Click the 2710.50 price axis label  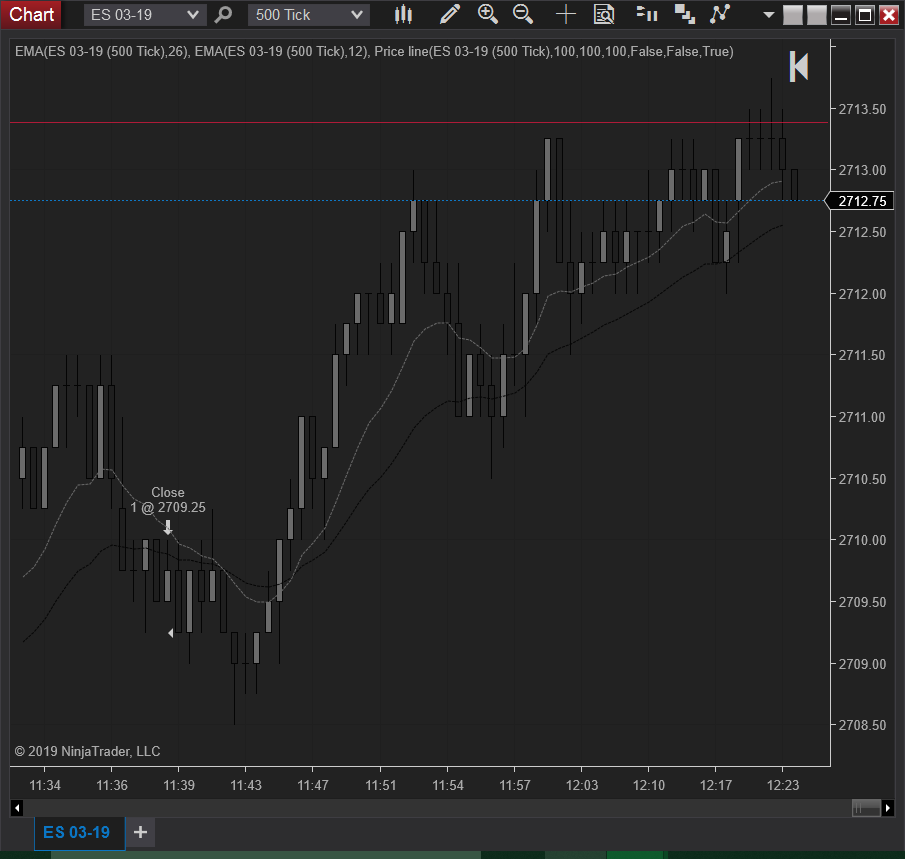pyautogui.click(x=862, y=479)
